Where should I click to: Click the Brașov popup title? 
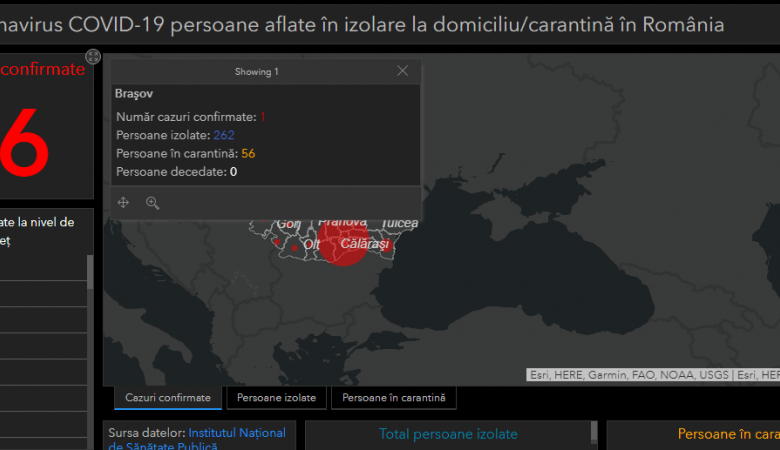click(x=134, y=93)
